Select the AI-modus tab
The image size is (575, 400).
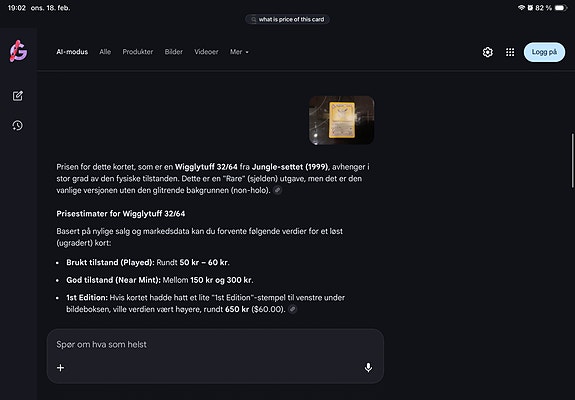click(x=72, y=52)
